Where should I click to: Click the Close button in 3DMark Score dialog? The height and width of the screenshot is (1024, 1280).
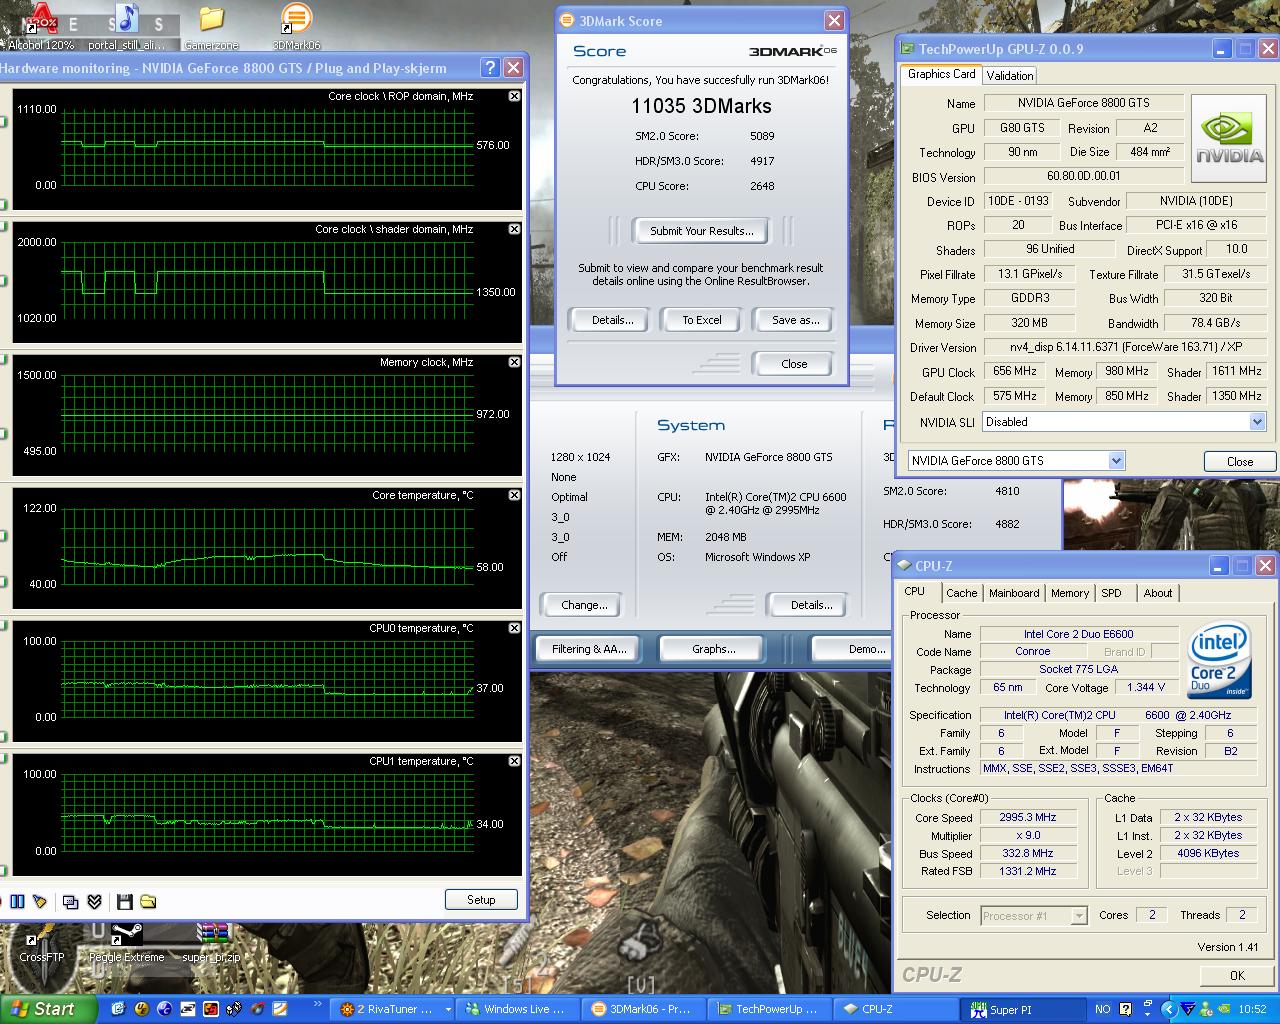794,364
